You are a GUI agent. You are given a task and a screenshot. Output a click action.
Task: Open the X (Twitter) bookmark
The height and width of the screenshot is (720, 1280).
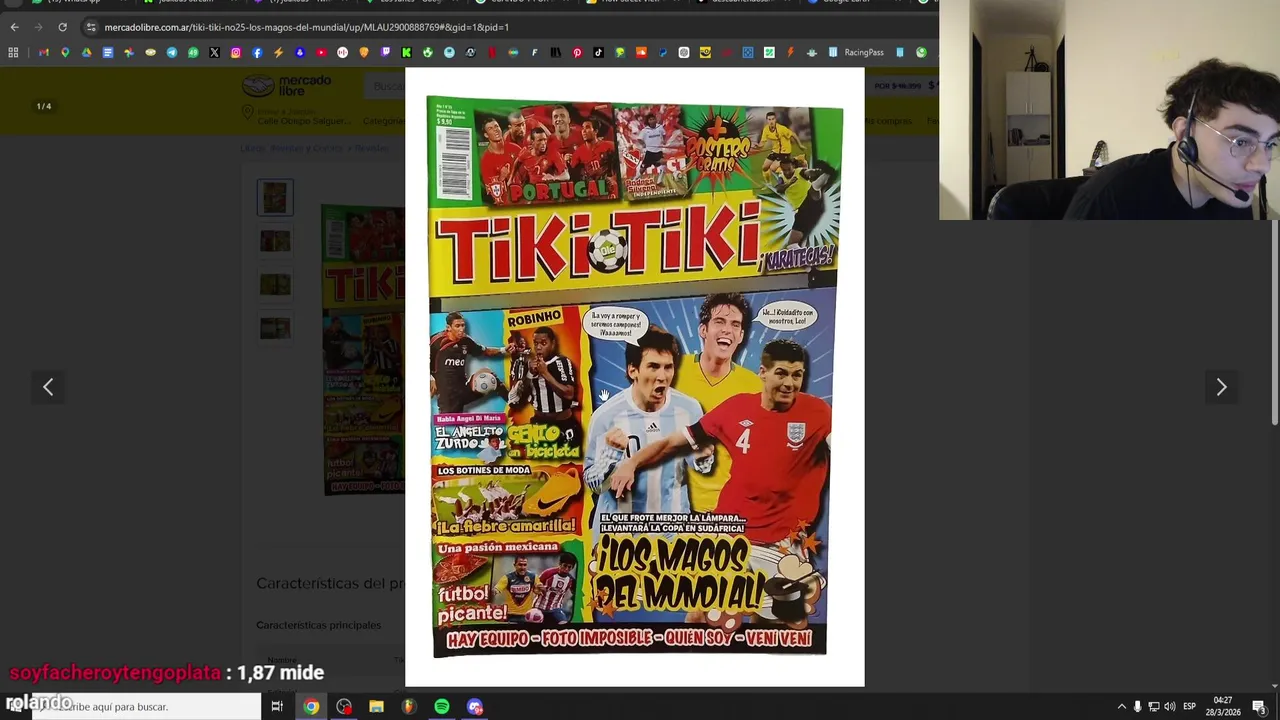pyautogui.click(x=214, y=52)
